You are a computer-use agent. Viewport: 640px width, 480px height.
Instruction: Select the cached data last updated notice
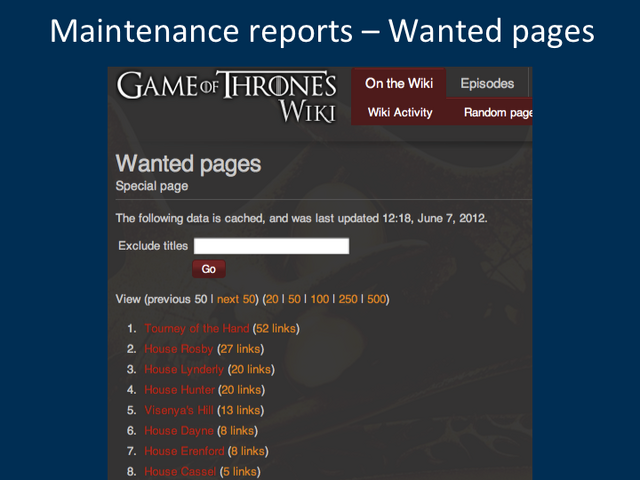[301, 218]
